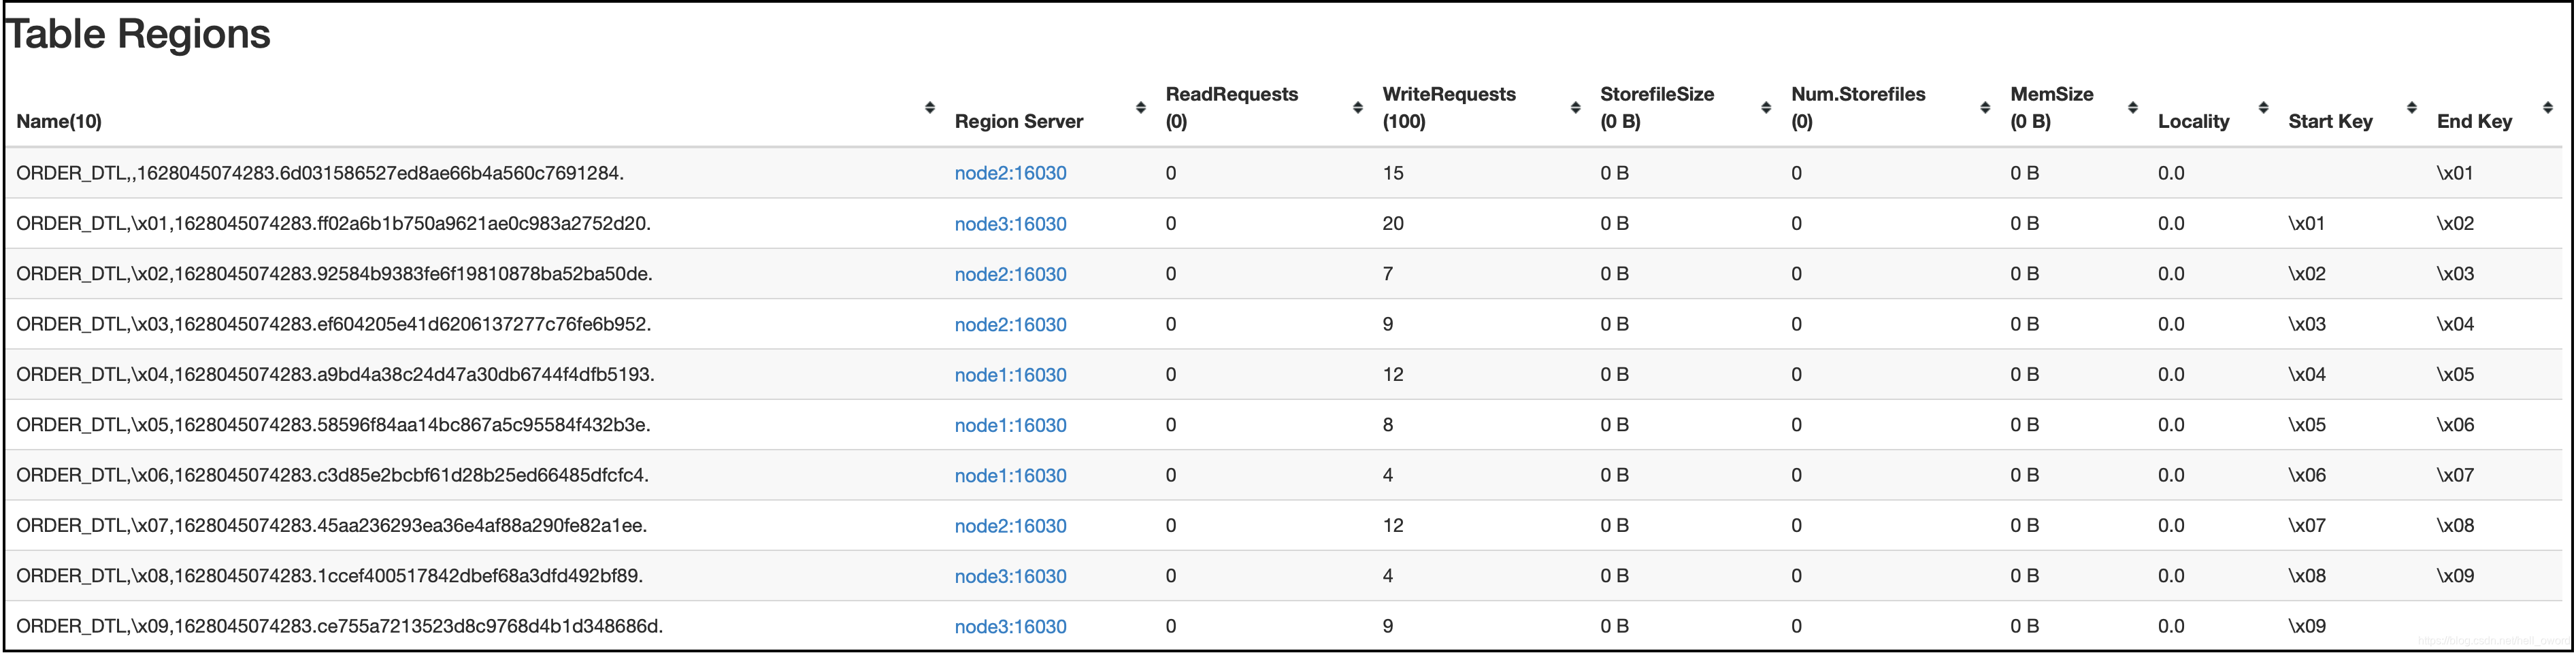The width and height of the screenshot is (2576, 653).
Task: Click WriteRequests value 15 in first row
Action: pyautogui.click(x=1393, y=173)
